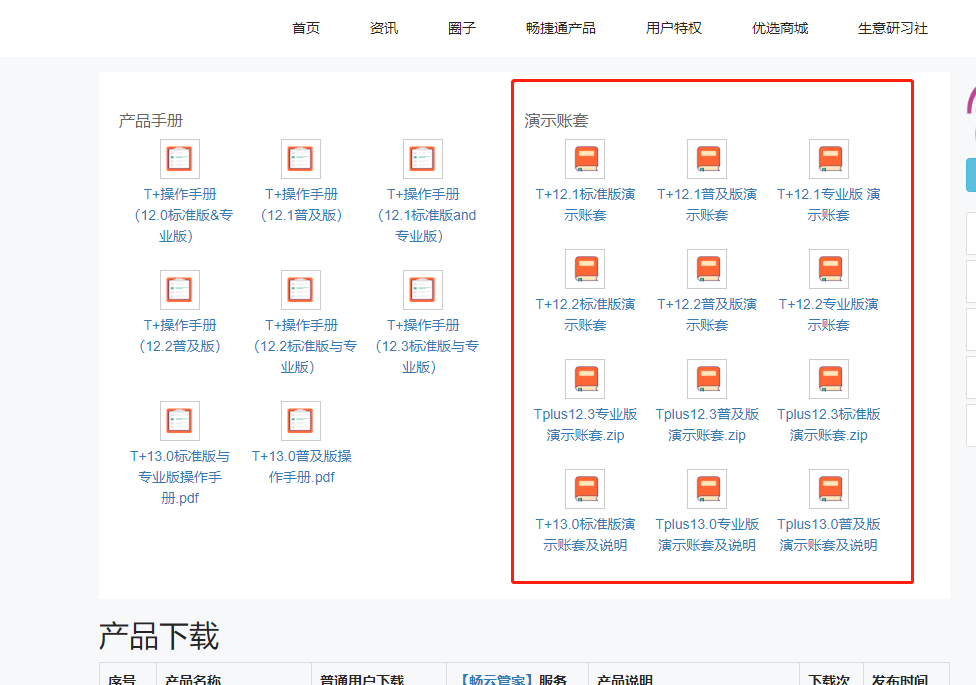Open the 首页 navigation item
Screen dimensions: 976x685
306,28
